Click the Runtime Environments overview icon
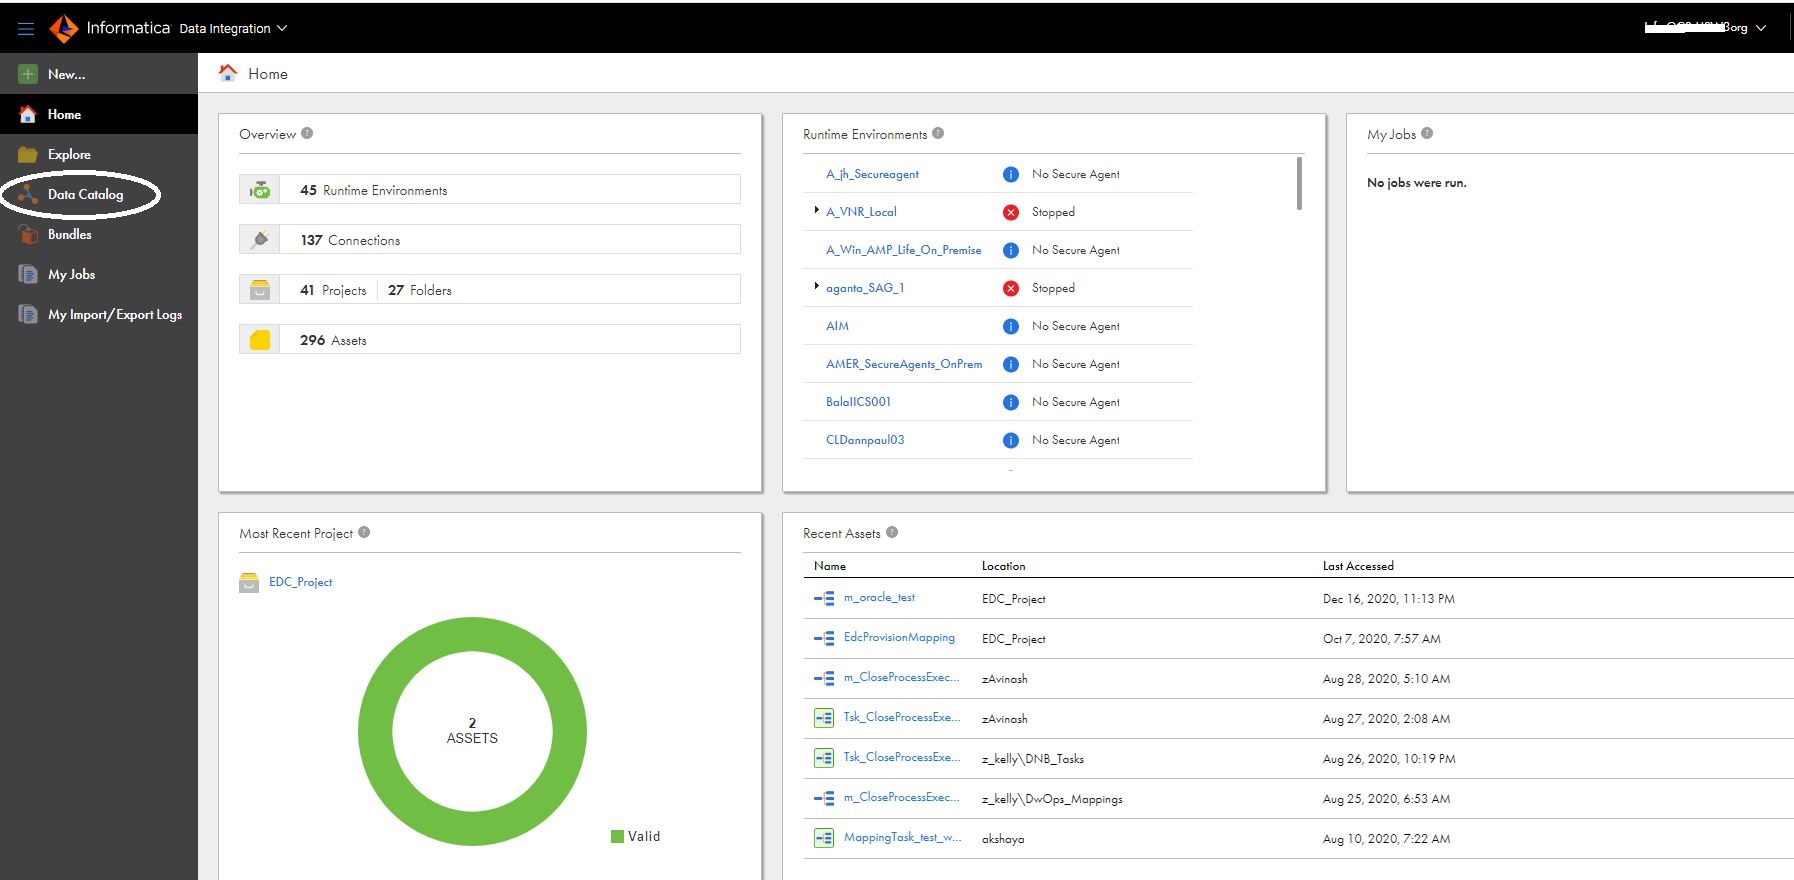This screenshot has height=880, width=1794. click(x=260, y=190)
